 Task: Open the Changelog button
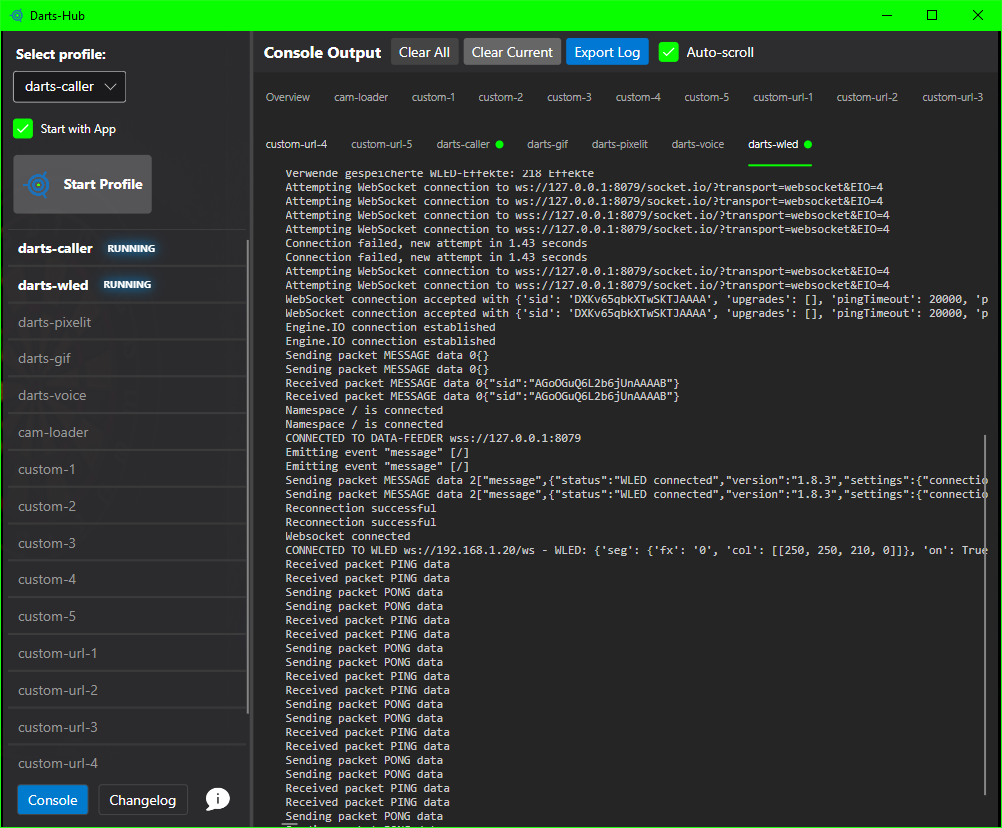point(143,800)
